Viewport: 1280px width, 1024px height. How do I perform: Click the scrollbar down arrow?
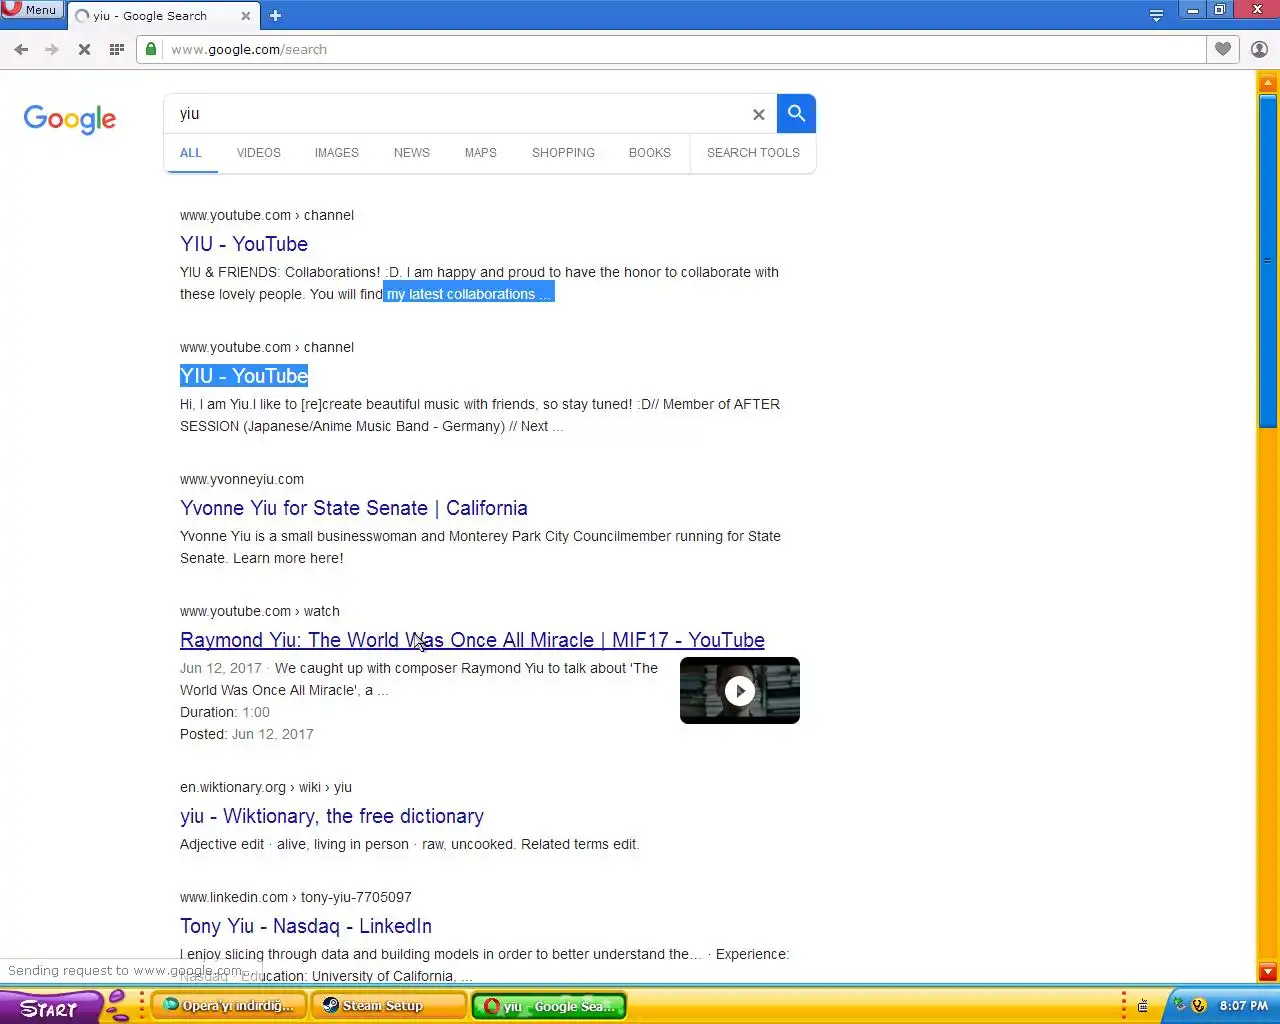pyautogui.click(x=1268, y=972)
